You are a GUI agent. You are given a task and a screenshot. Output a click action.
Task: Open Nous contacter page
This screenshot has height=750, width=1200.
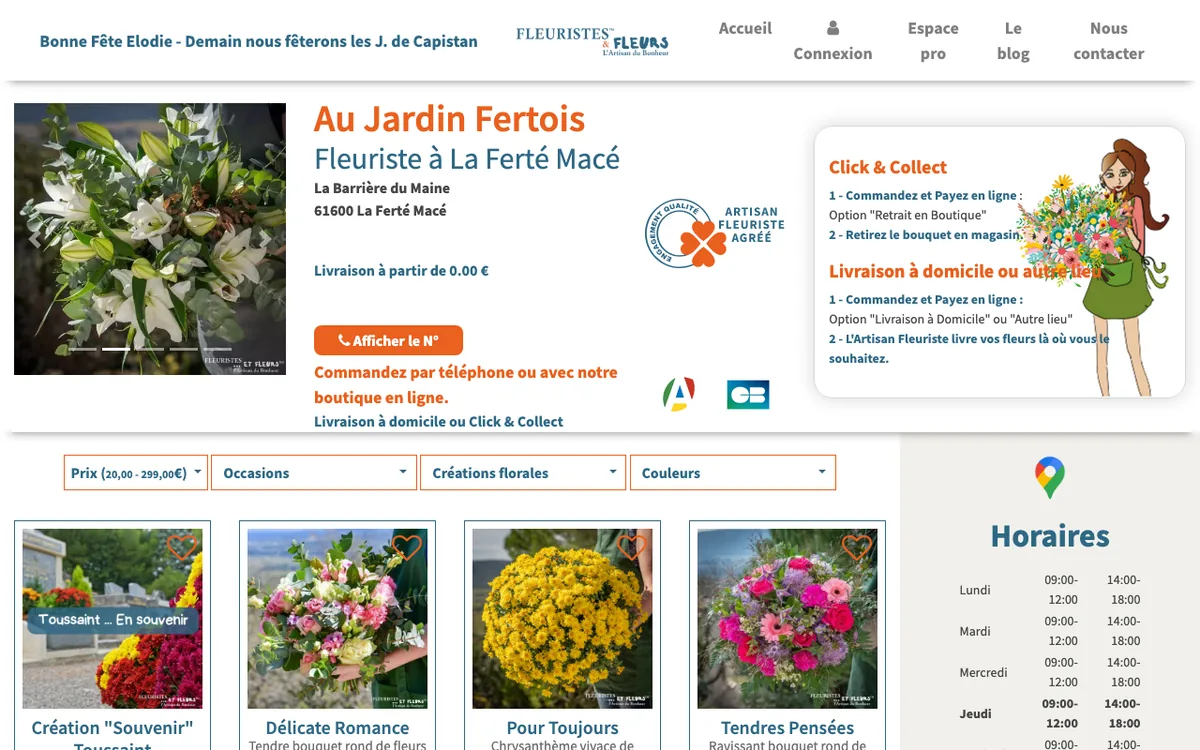[1108, 41]
